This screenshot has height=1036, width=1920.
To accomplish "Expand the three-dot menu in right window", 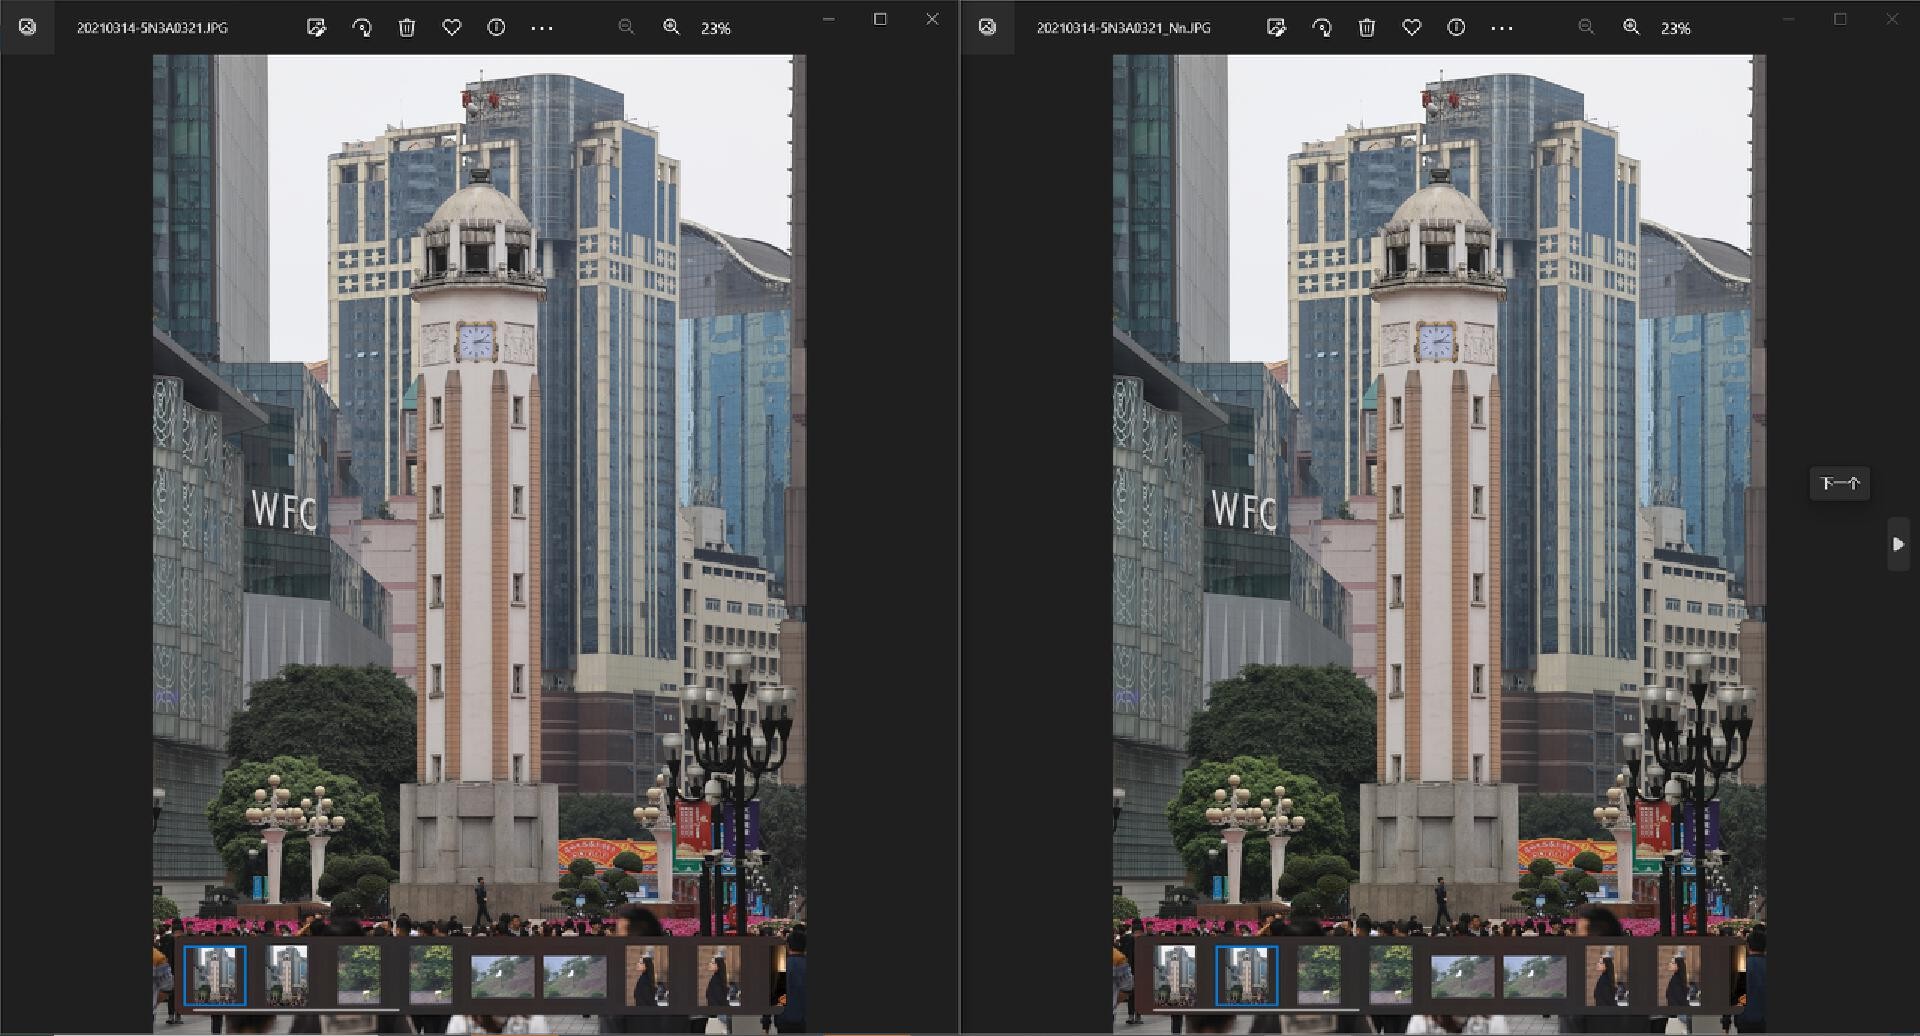I will [x=1502, y=28].
